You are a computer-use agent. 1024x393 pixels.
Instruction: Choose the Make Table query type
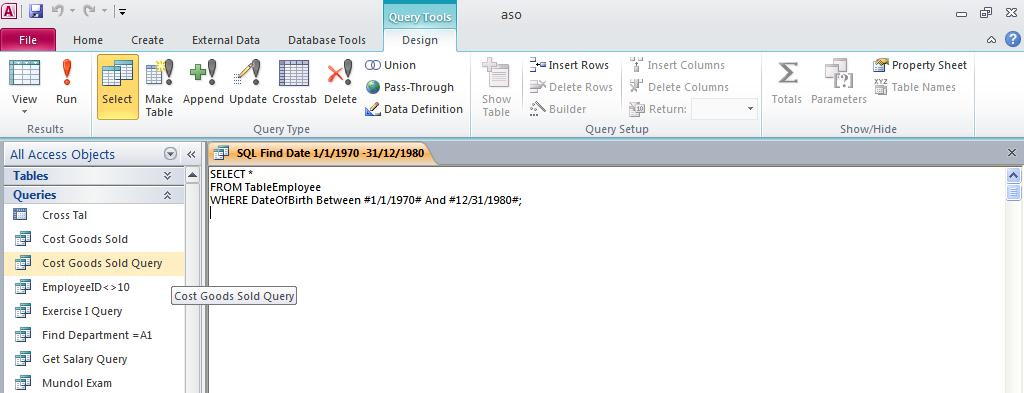tap(159, 87)
